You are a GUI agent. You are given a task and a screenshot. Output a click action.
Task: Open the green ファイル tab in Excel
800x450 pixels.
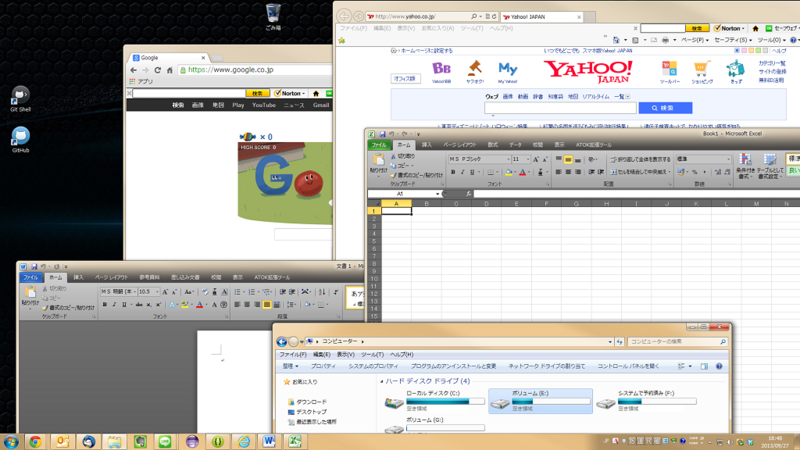tap(379, 145)
